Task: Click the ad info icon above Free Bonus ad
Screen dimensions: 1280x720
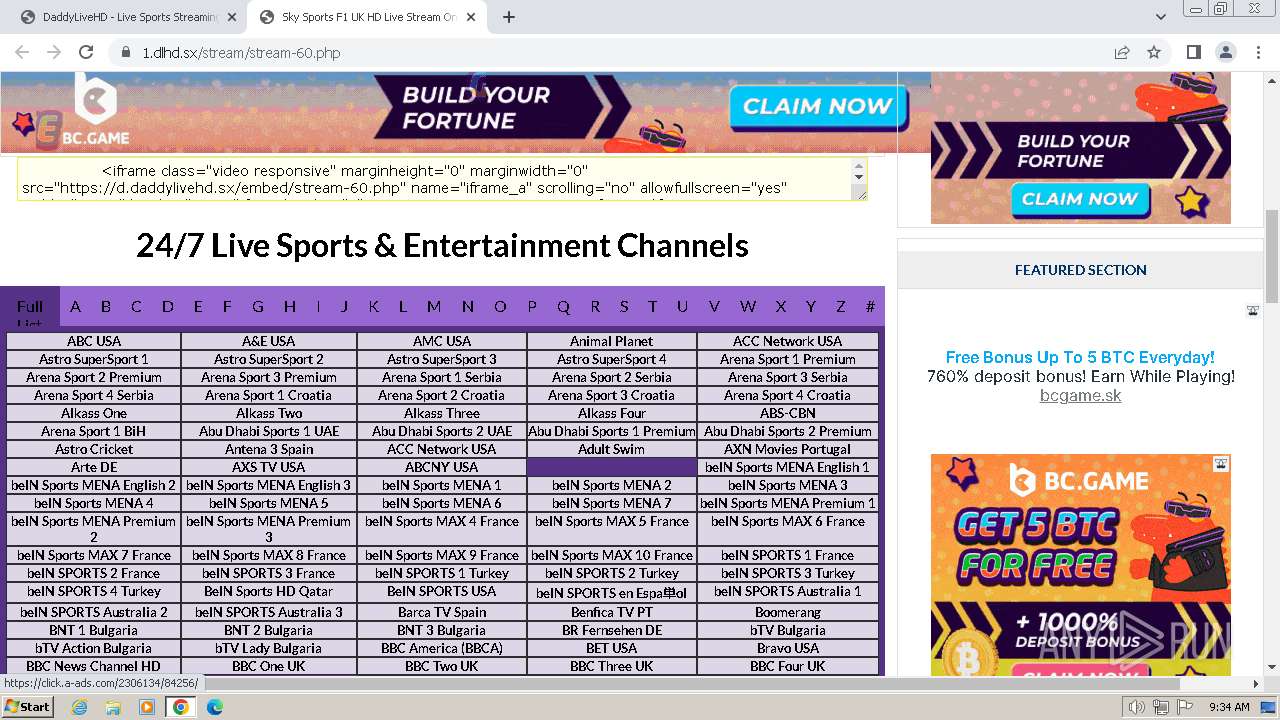Action: [1252, 311]
